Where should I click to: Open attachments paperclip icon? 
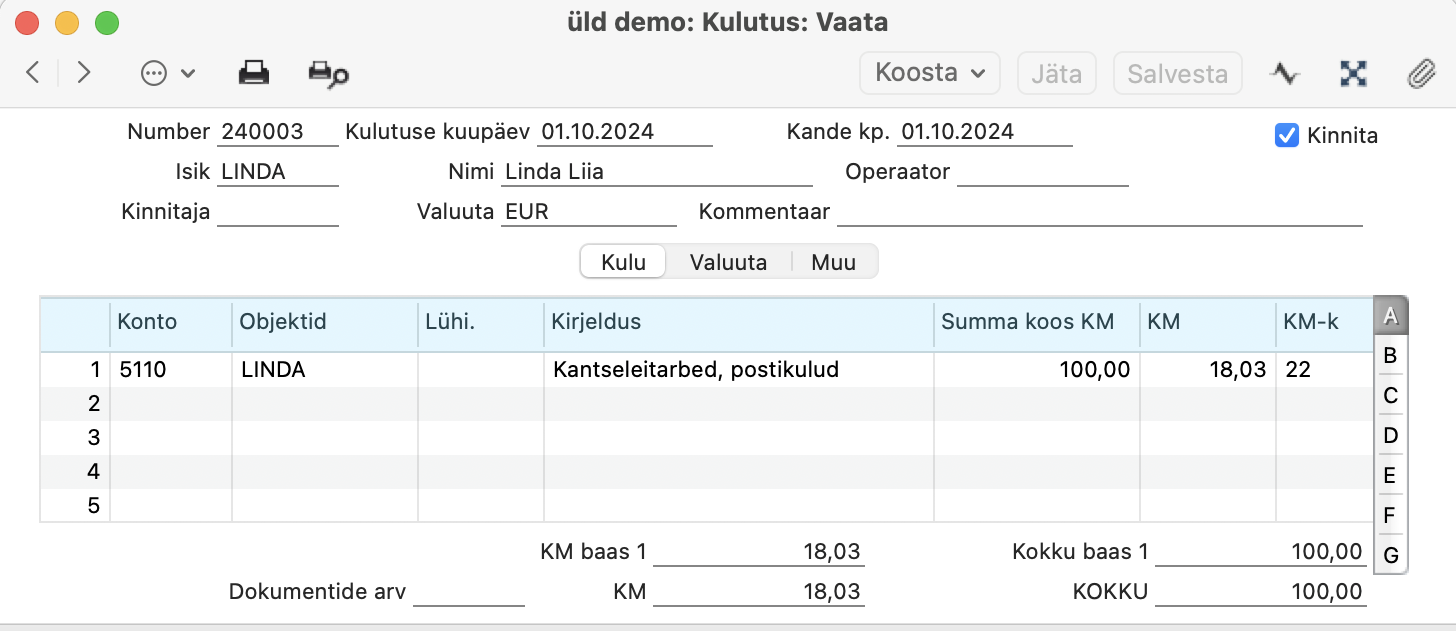point(1421,73)
